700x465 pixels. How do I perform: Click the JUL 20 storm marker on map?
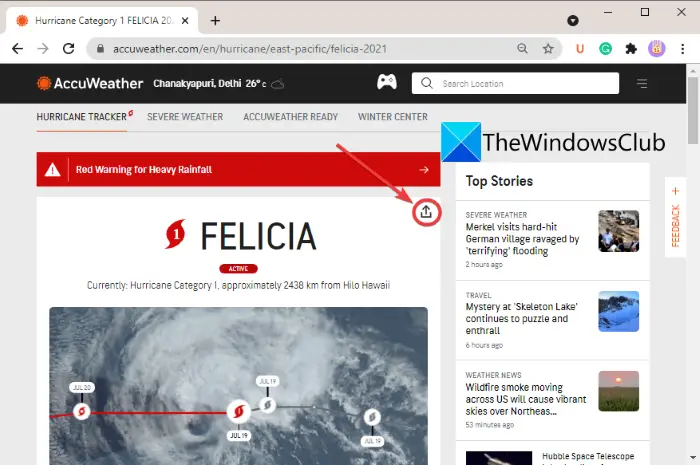click(x=82, y=411)
